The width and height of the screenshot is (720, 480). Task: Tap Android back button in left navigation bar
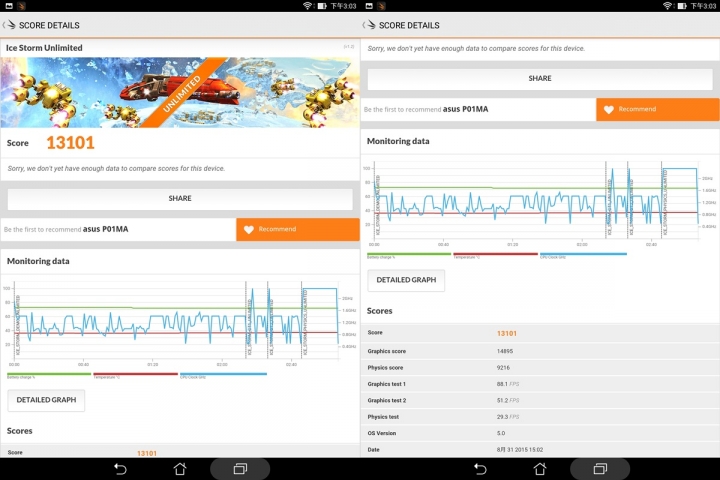120,469
